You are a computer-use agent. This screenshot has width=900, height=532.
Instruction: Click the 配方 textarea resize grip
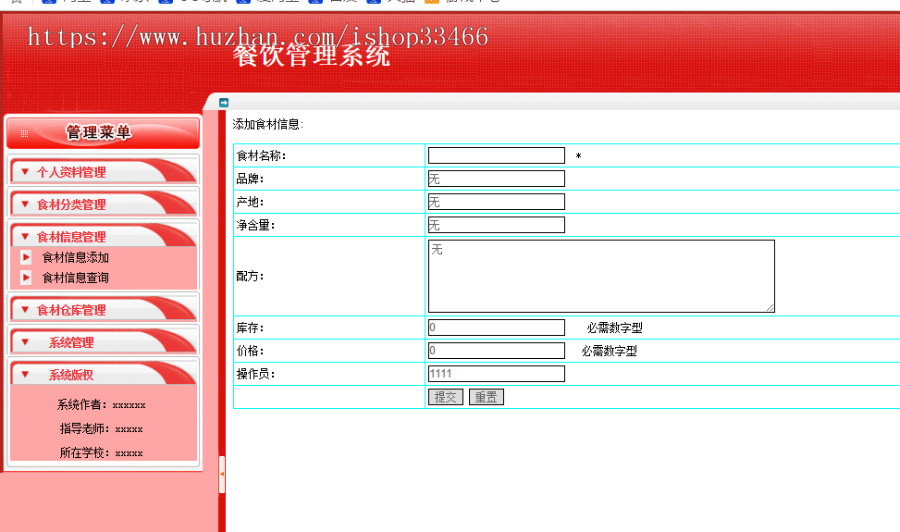(x=770, y=308)
